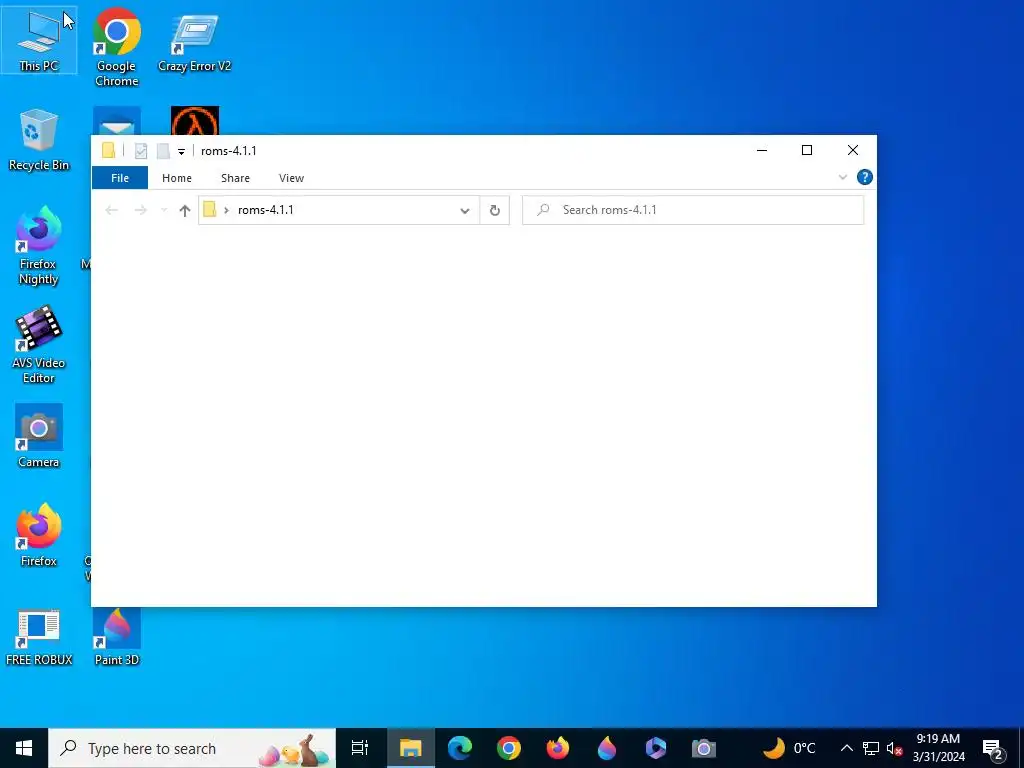Go up one folder level
The width and height of the screenshot is (1024, 768).
pyautogui.click(x=185, y=210)
